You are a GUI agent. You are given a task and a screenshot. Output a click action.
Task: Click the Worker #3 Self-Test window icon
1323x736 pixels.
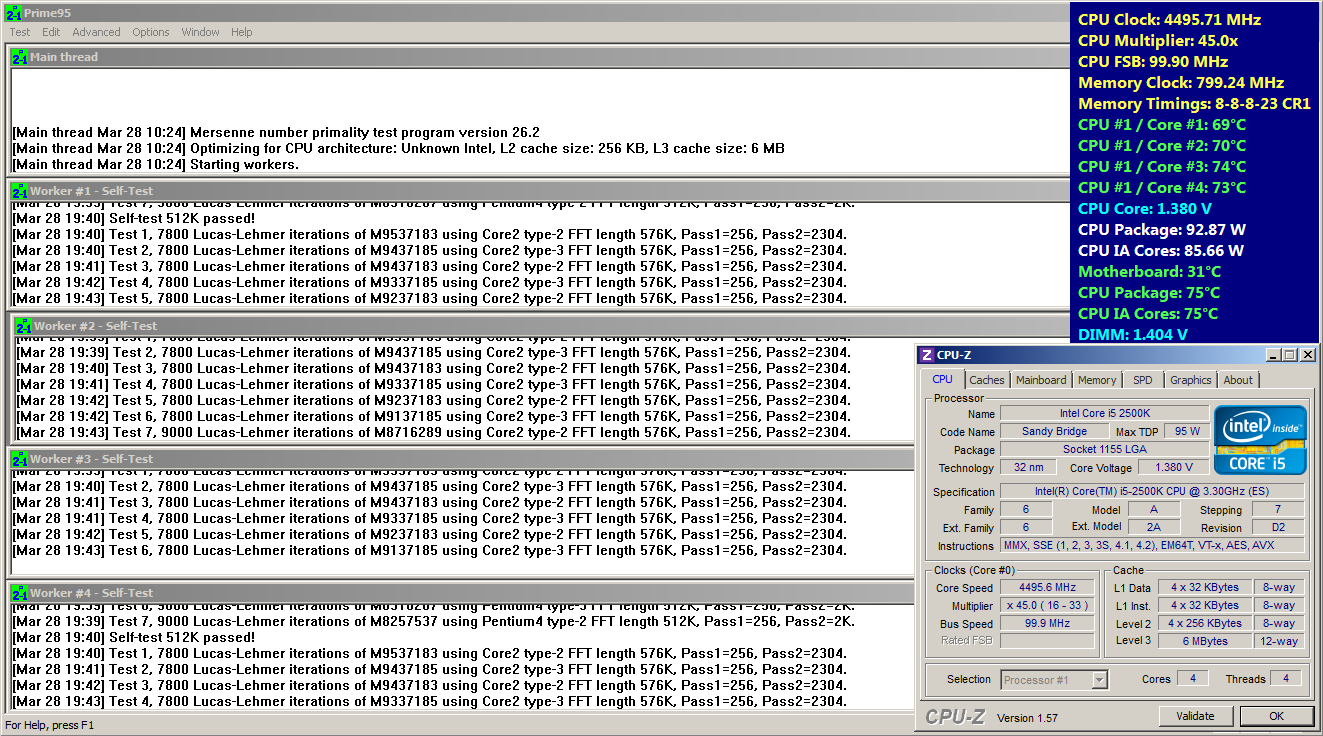coord(19,459)
